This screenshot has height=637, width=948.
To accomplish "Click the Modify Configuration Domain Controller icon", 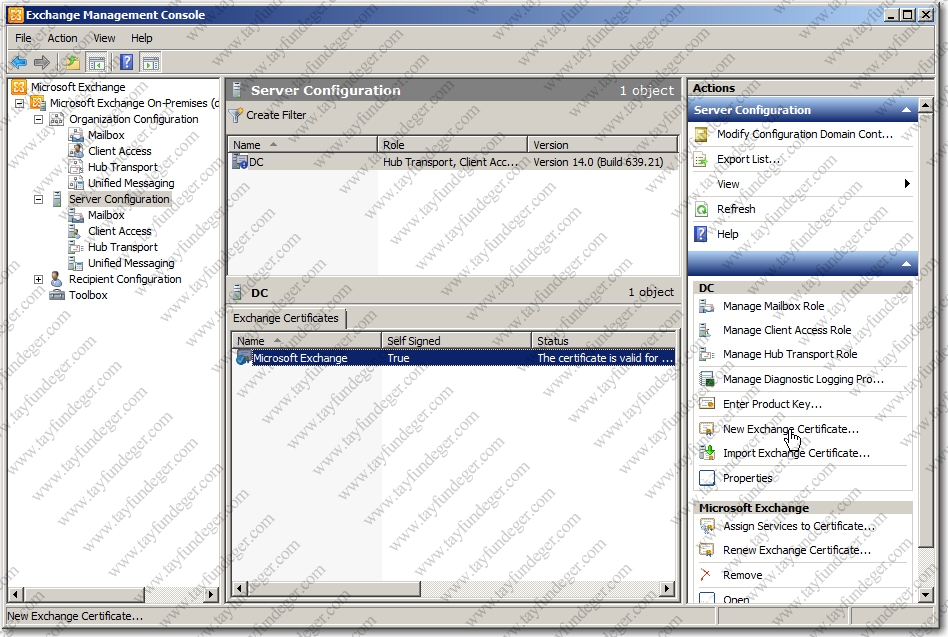I will click(x=701, y=134).
